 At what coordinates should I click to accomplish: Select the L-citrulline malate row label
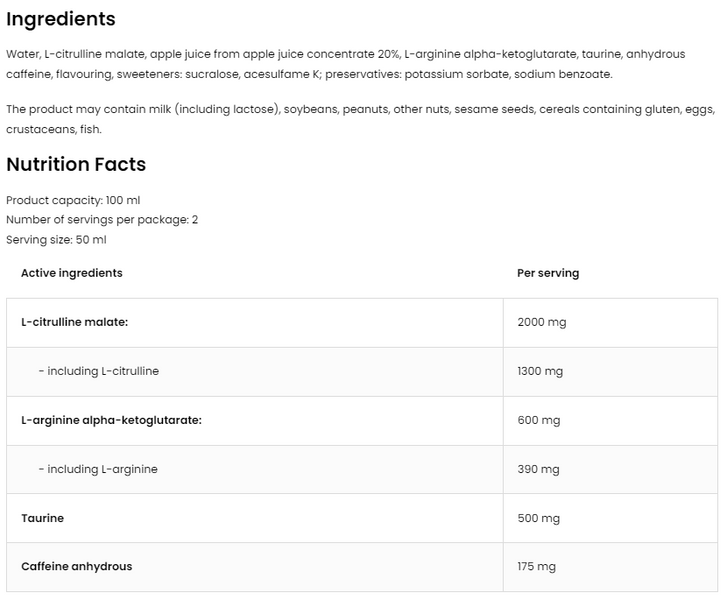pos(75,322)
